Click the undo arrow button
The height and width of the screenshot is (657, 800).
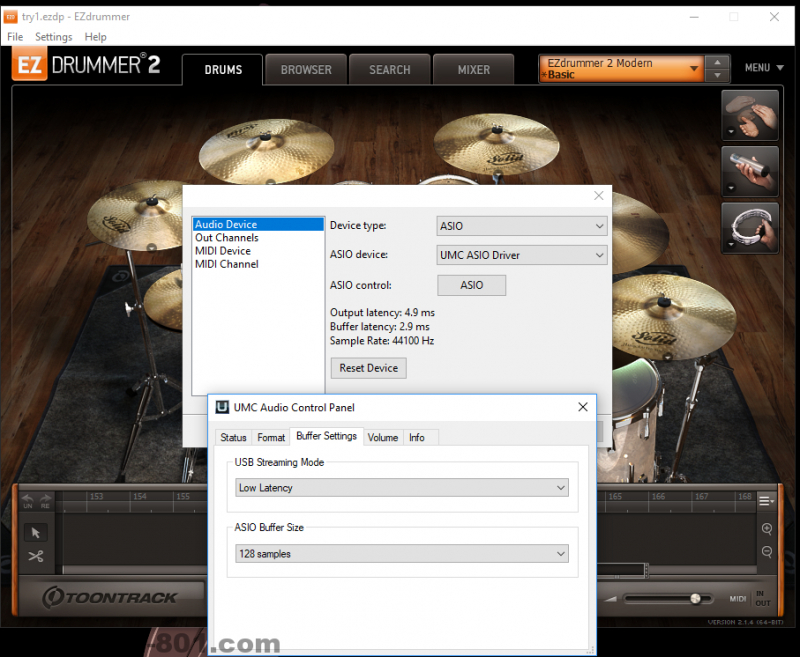coord(27,499)
